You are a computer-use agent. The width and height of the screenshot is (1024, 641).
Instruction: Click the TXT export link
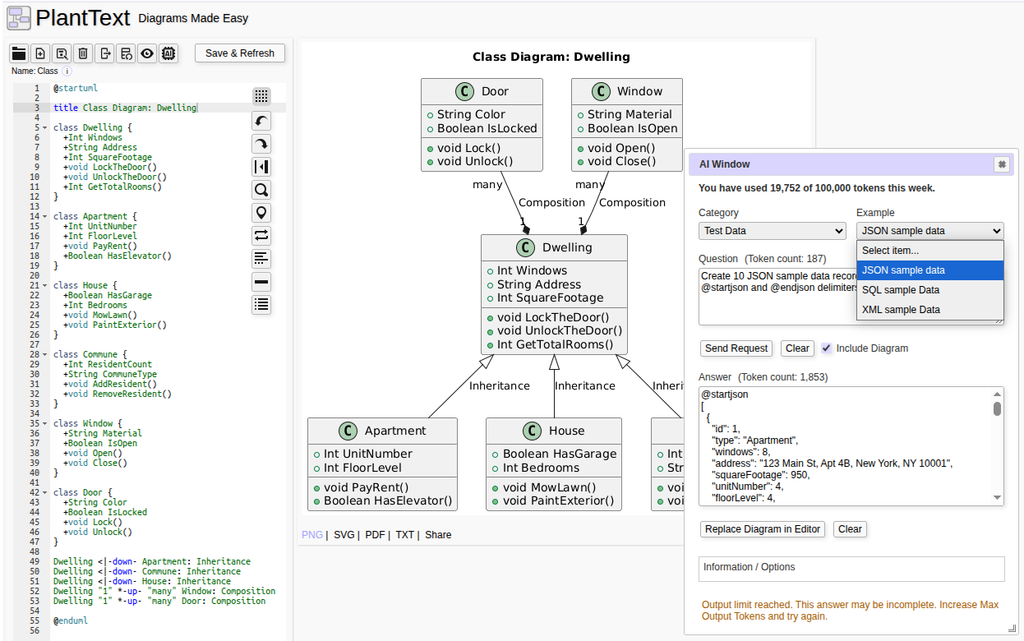click(405, 535)
